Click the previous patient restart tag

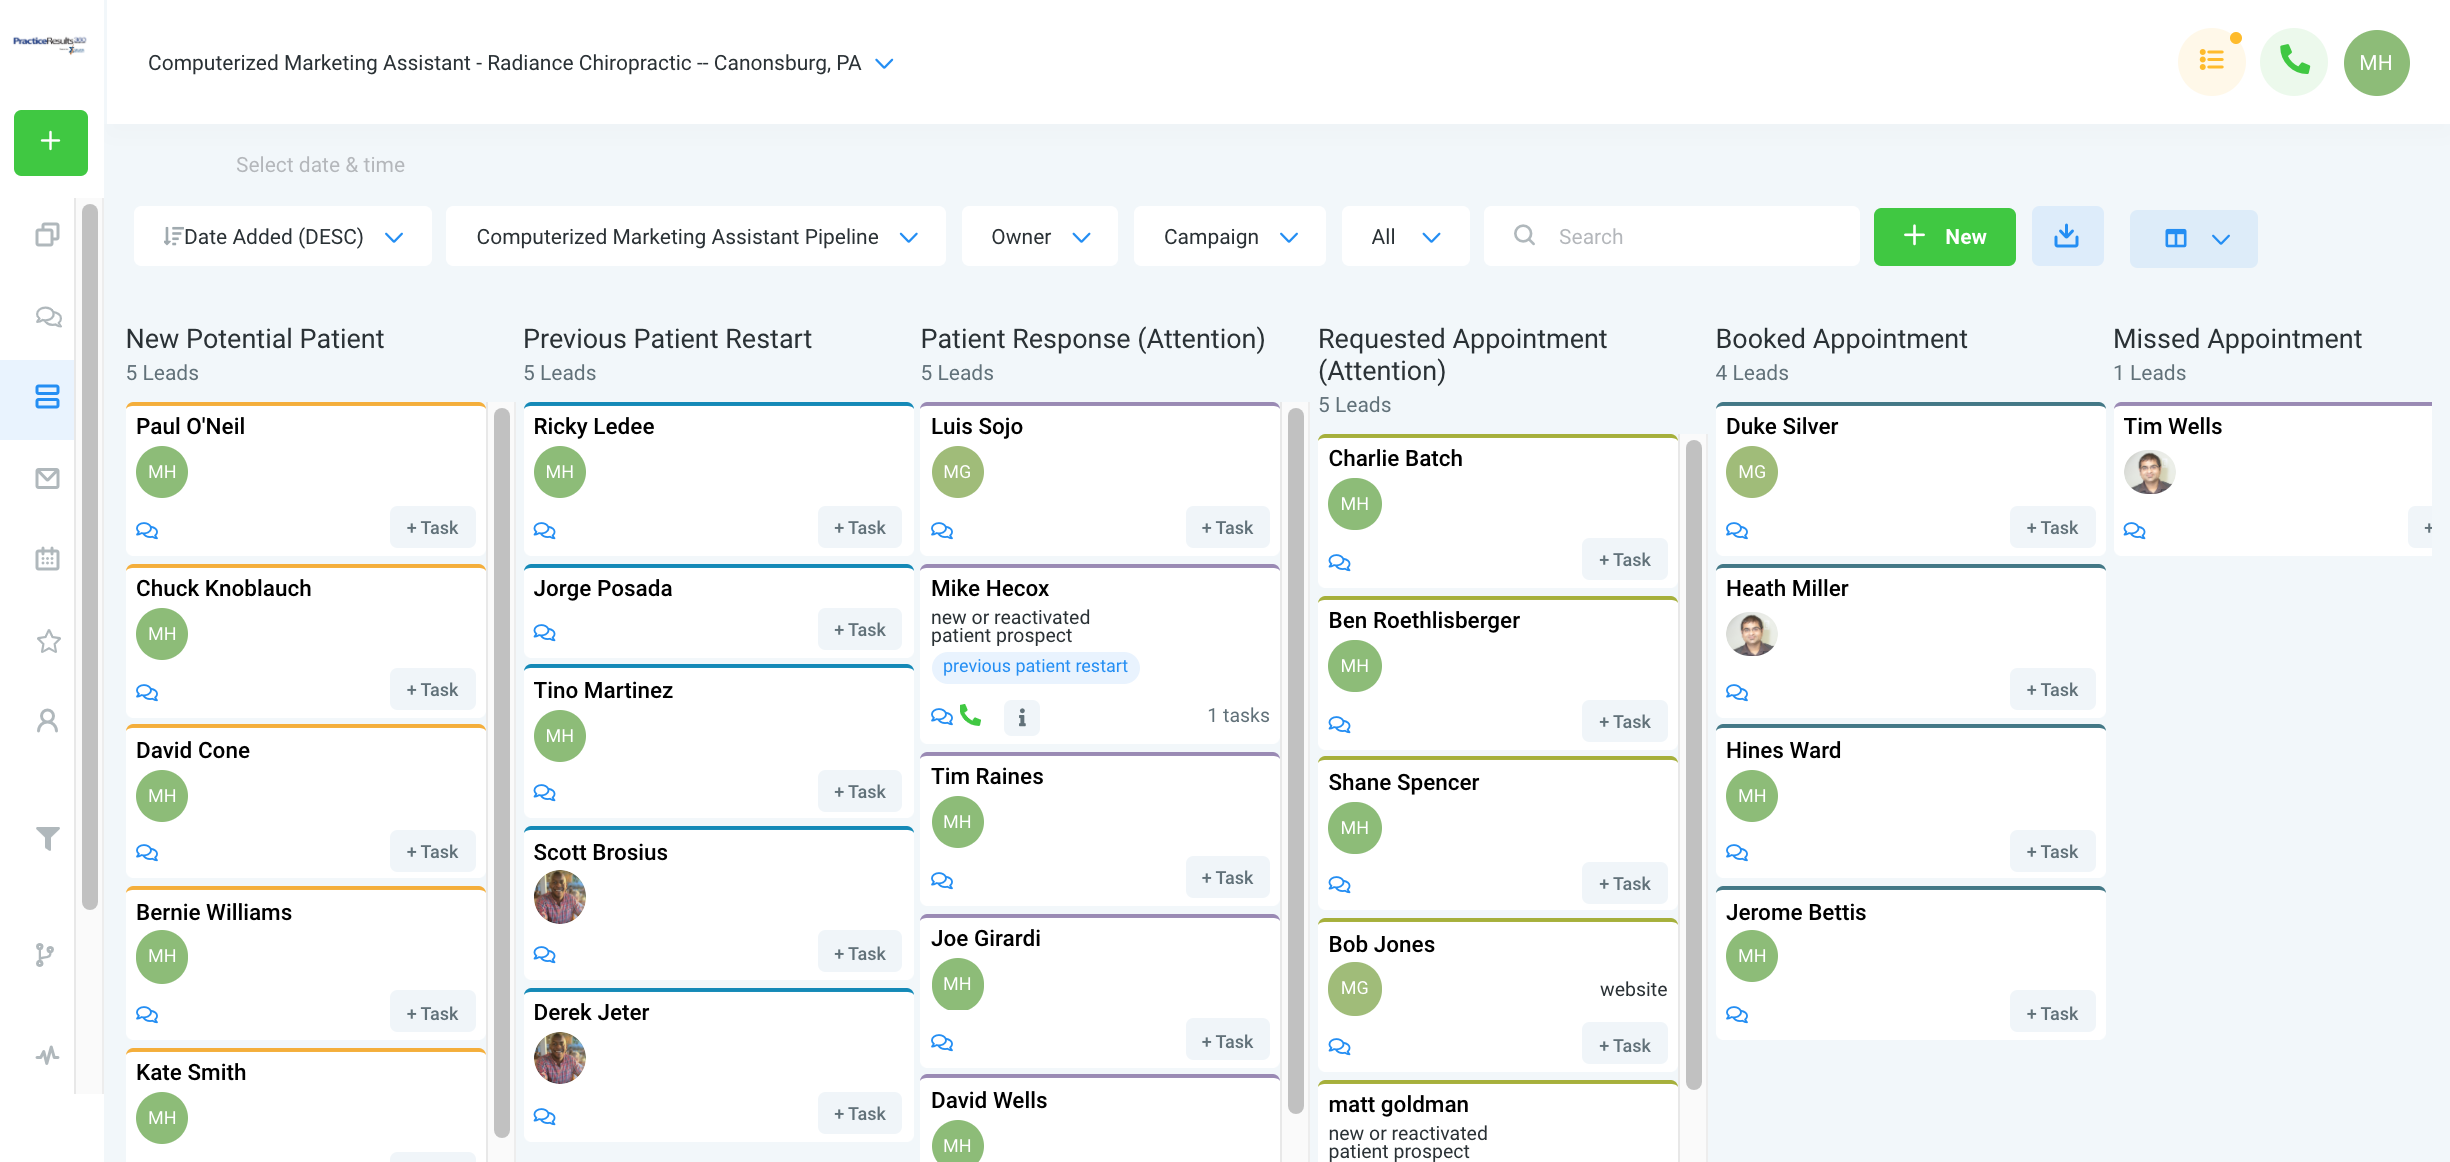pyautogui.click(x=1035, y=667)
